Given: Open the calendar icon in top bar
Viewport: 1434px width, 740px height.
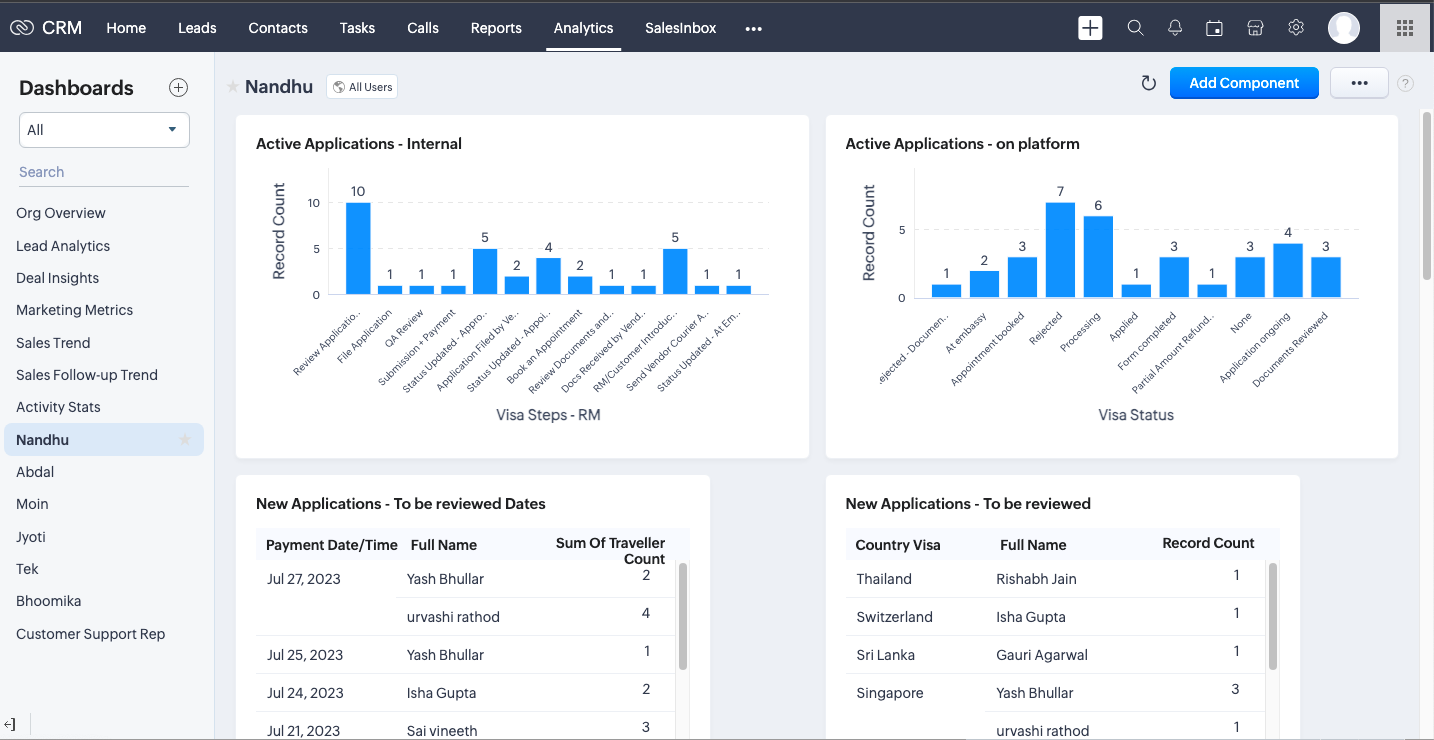Looking at the screenshot, I should 1214,28.
